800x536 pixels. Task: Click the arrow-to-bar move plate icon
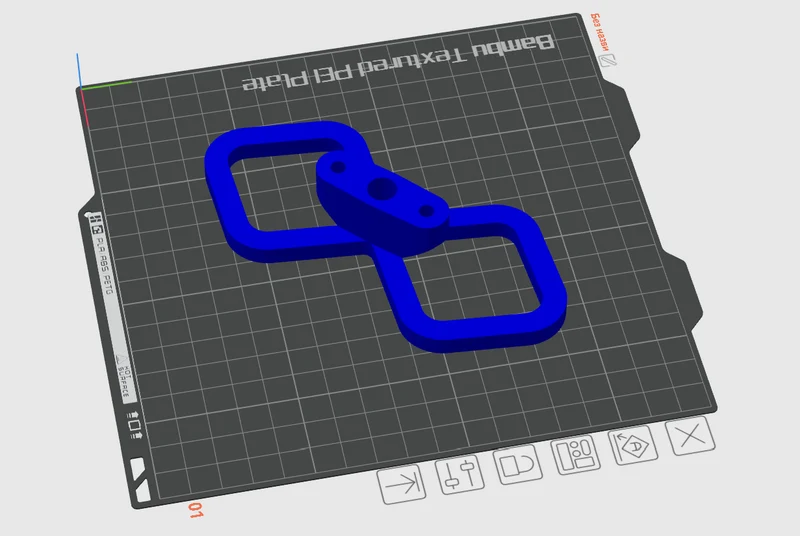point(402,484)
